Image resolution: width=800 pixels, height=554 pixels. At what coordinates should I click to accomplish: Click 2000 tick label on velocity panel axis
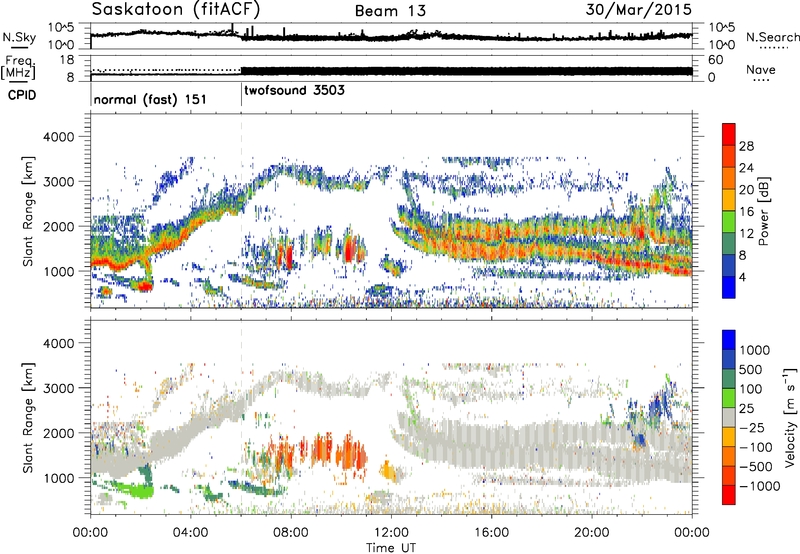(x=58, y=433)
